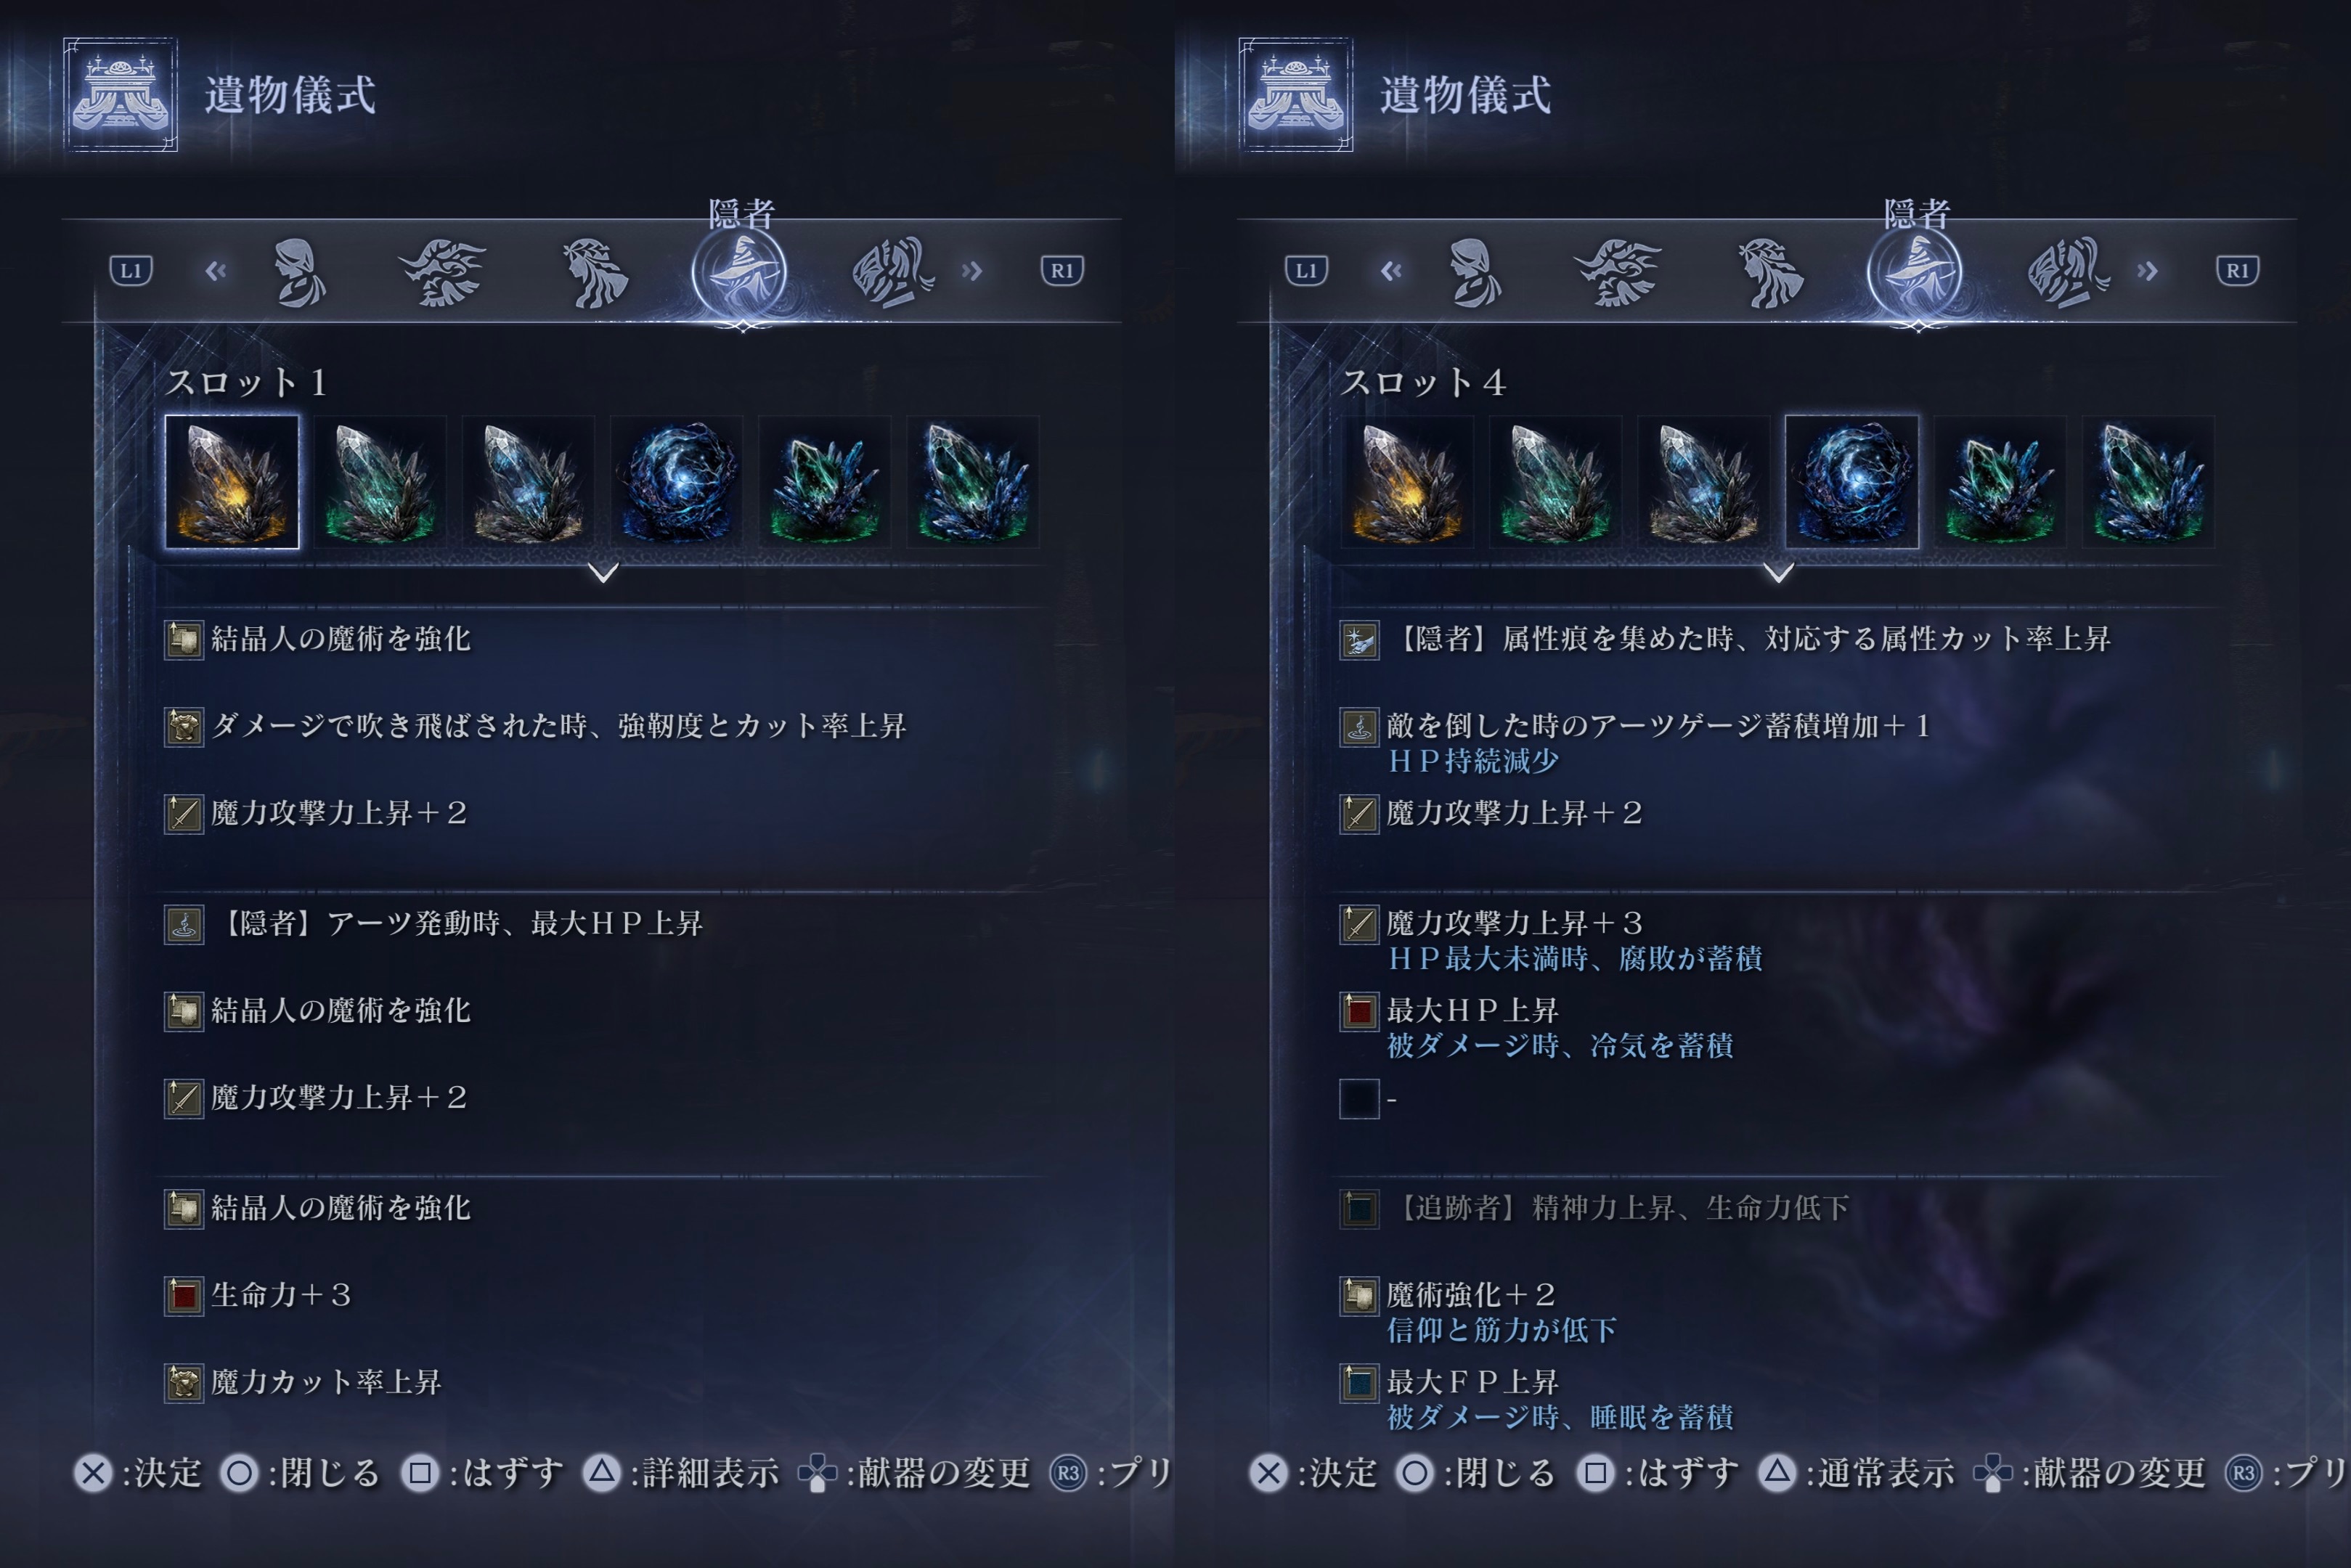2351x1568 pixels.
Task: Click the L1 shoulder button icon in left panel
Action: (131, 270)
